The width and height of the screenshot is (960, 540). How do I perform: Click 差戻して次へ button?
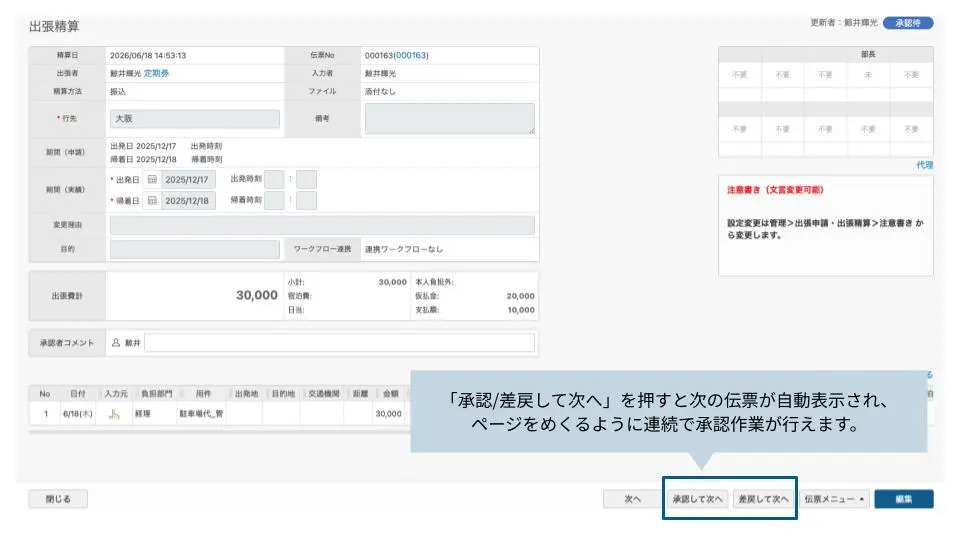click(763, 499)
